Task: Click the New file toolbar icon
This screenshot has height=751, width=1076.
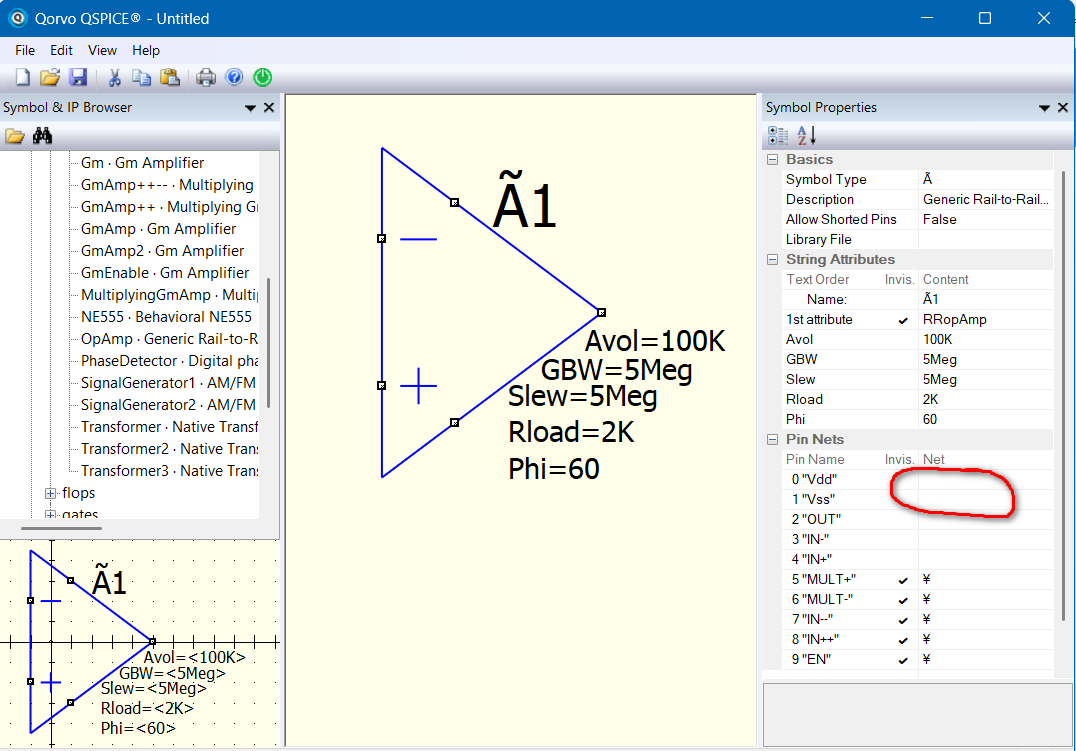Action: 23,77
